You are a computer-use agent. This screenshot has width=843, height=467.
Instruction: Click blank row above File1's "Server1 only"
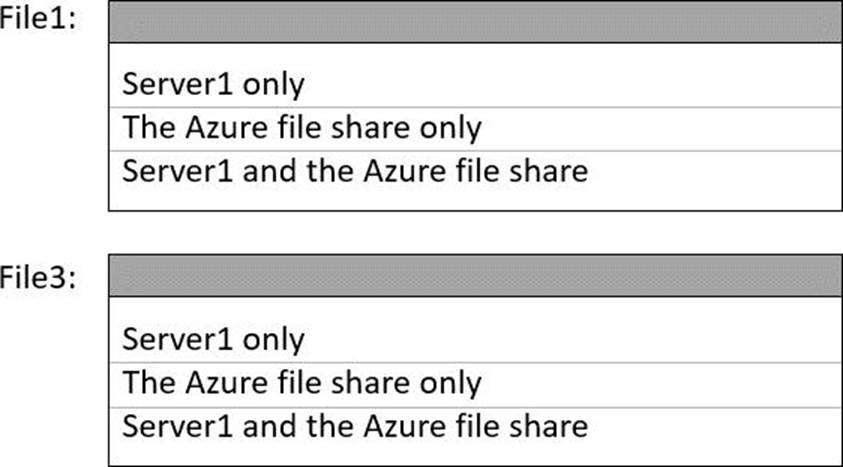pyautogui.click(x=474, y=54)
